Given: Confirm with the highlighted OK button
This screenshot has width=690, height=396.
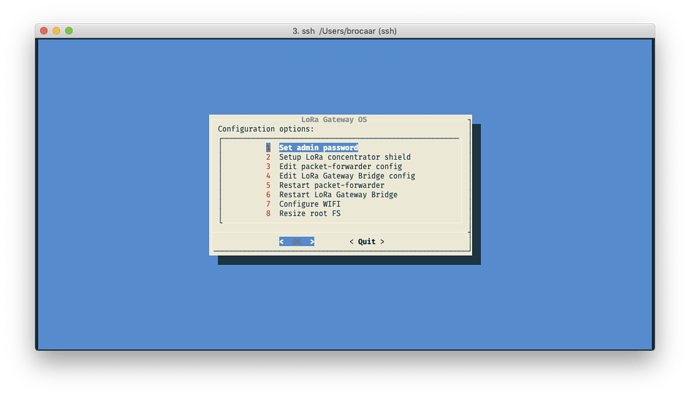Looking at the screenshot, I should point(297,242).
